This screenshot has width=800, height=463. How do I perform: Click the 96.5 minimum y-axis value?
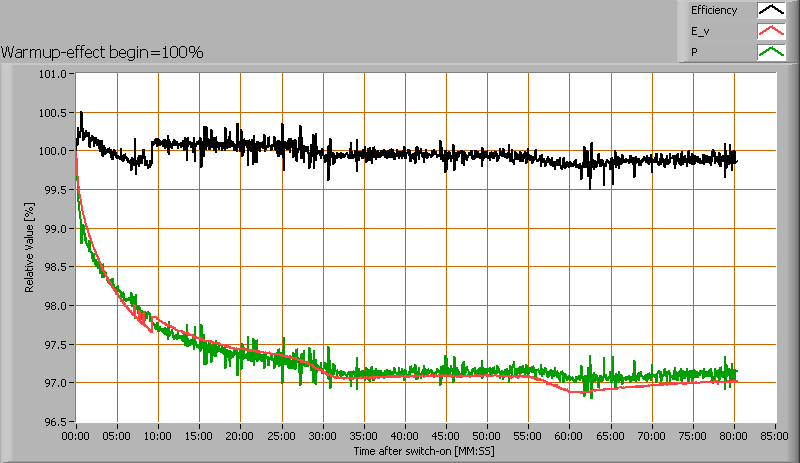pos(52,422)
